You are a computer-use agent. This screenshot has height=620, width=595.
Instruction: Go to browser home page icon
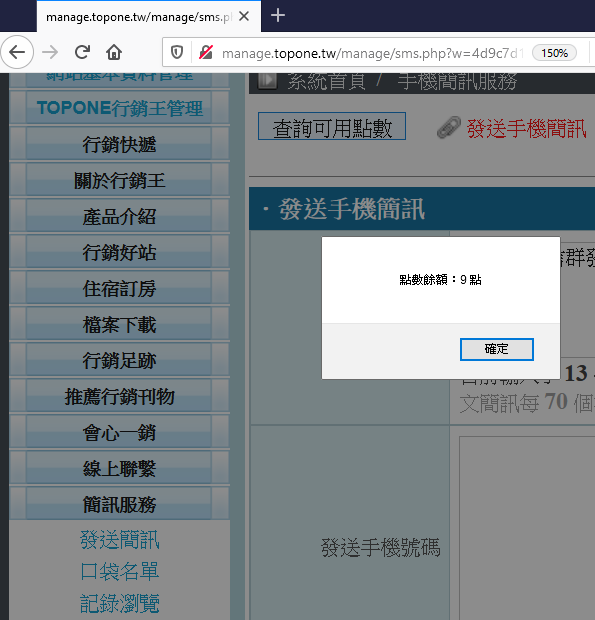tap(114, 52)
